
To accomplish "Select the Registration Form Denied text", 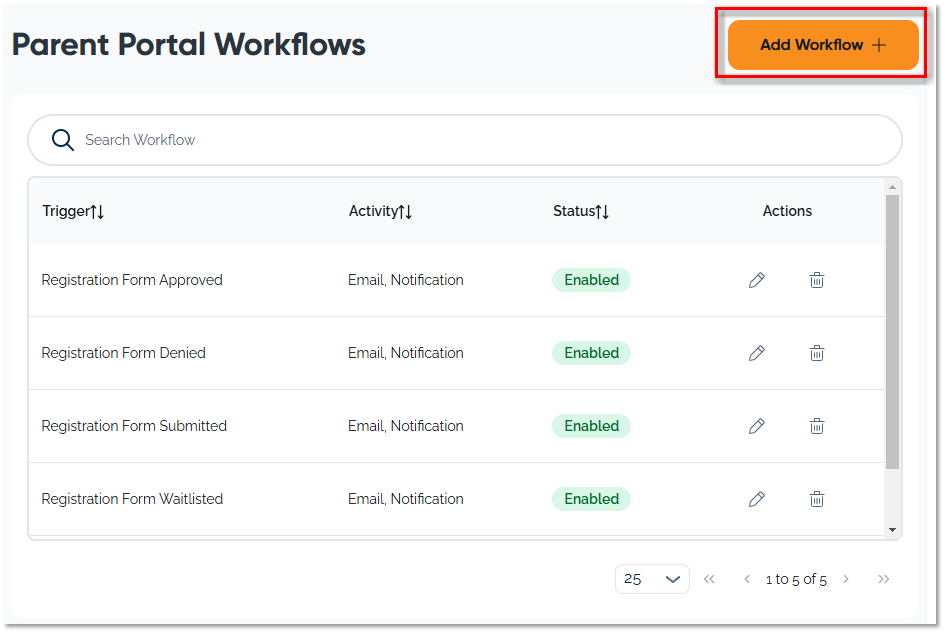I will pos(124,353).
